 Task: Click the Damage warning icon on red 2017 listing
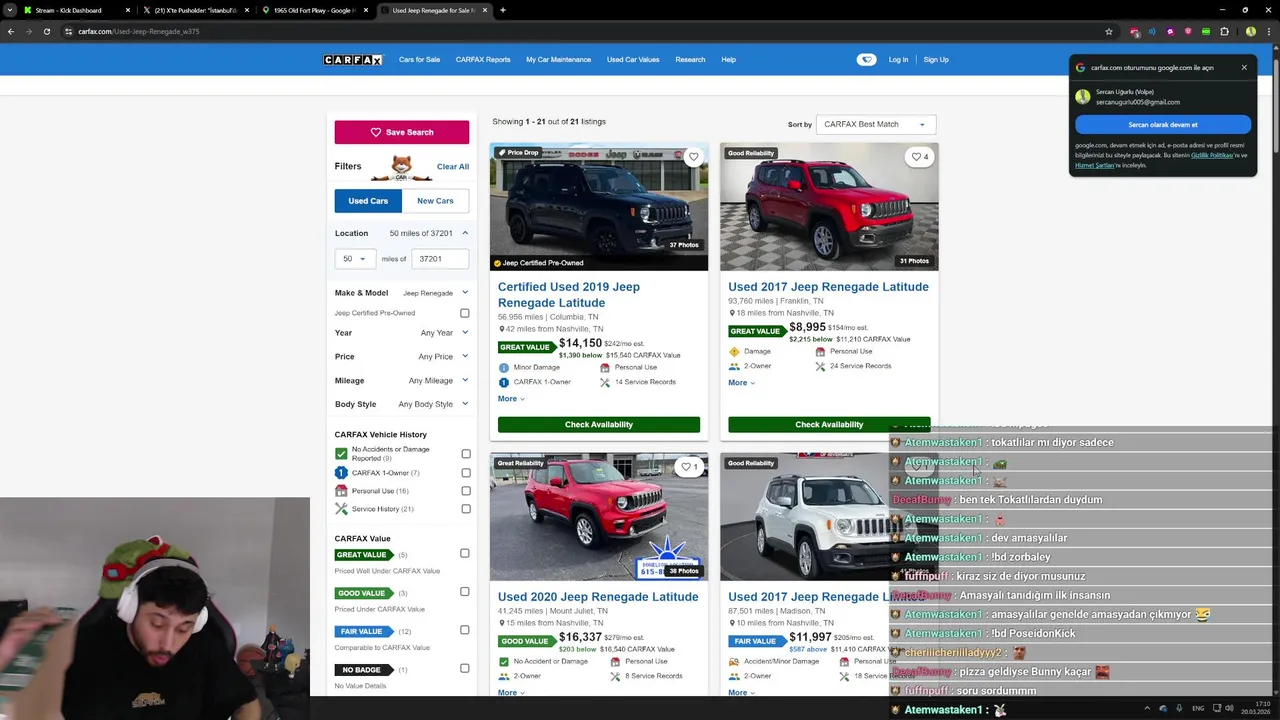pos(734,352)
